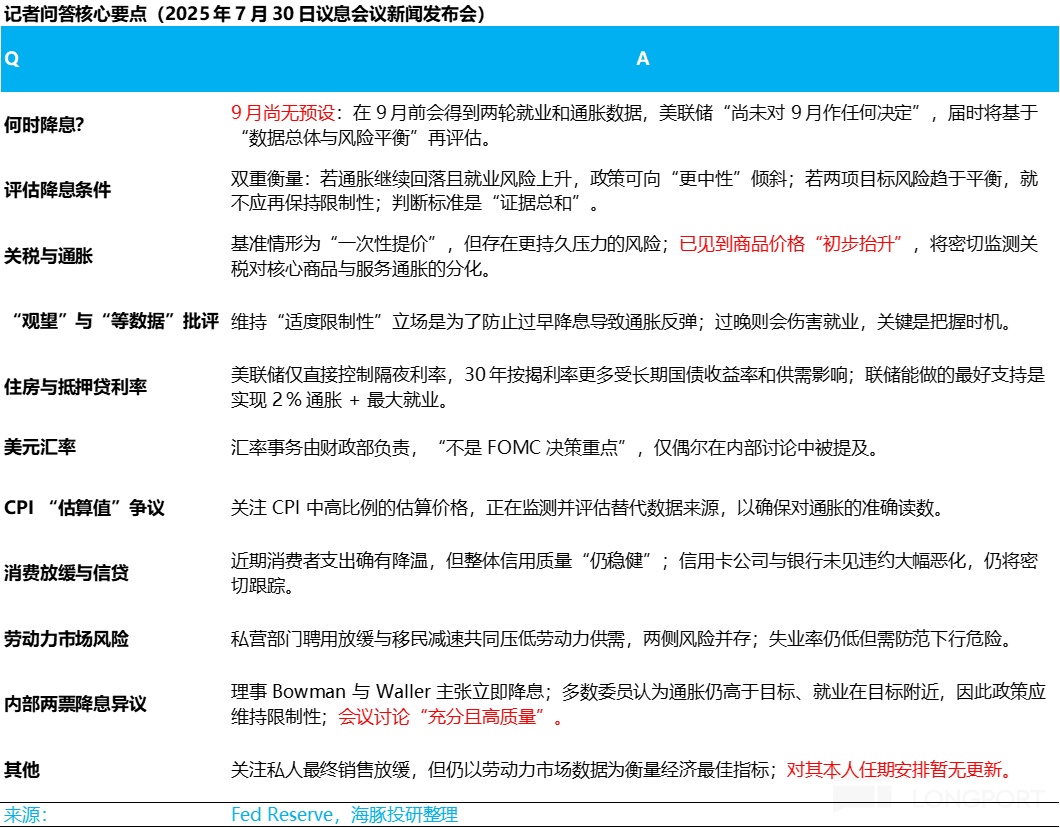This screenshot has height=828, width=1060.
Task: Select the 内部两票降息异议 row label
Action: click(x=75, y=704)
